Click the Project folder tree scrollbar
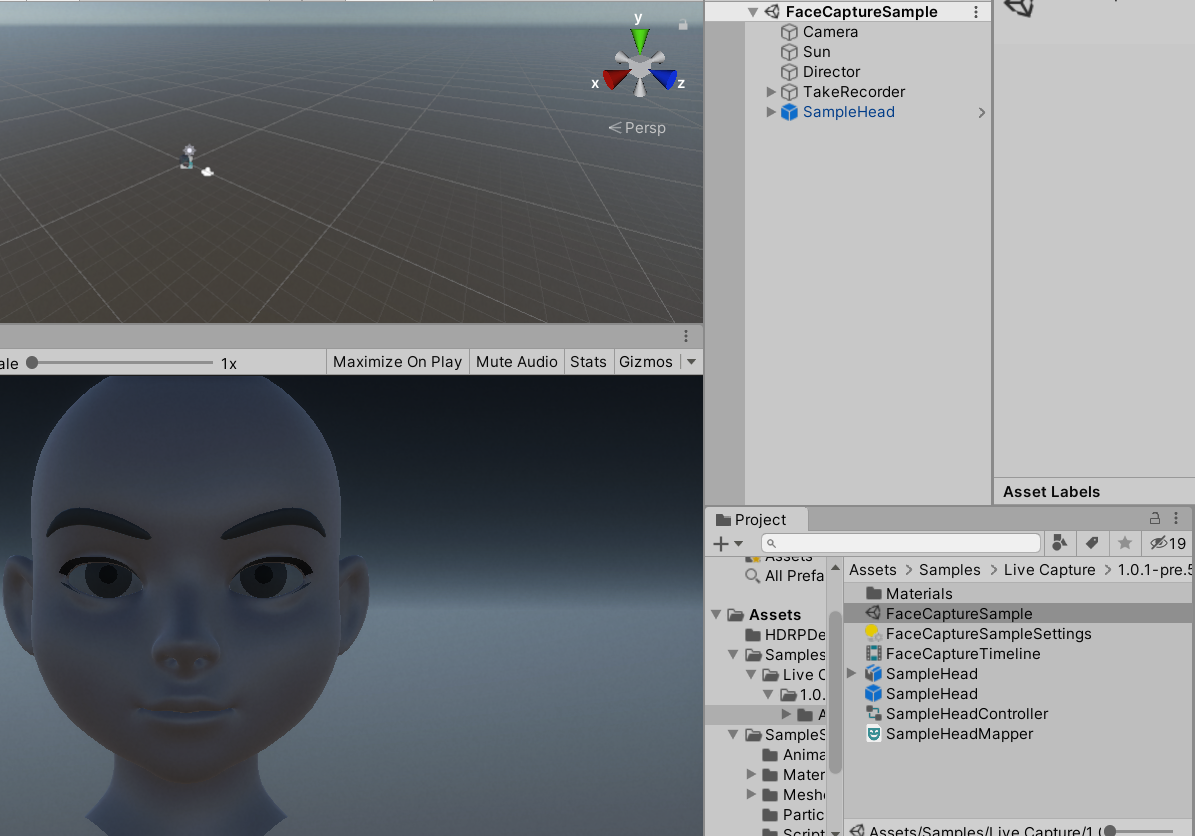Image resolution: width=1195 pixels, height=836 pixels. pyautogui.click(x=835, y=692)
